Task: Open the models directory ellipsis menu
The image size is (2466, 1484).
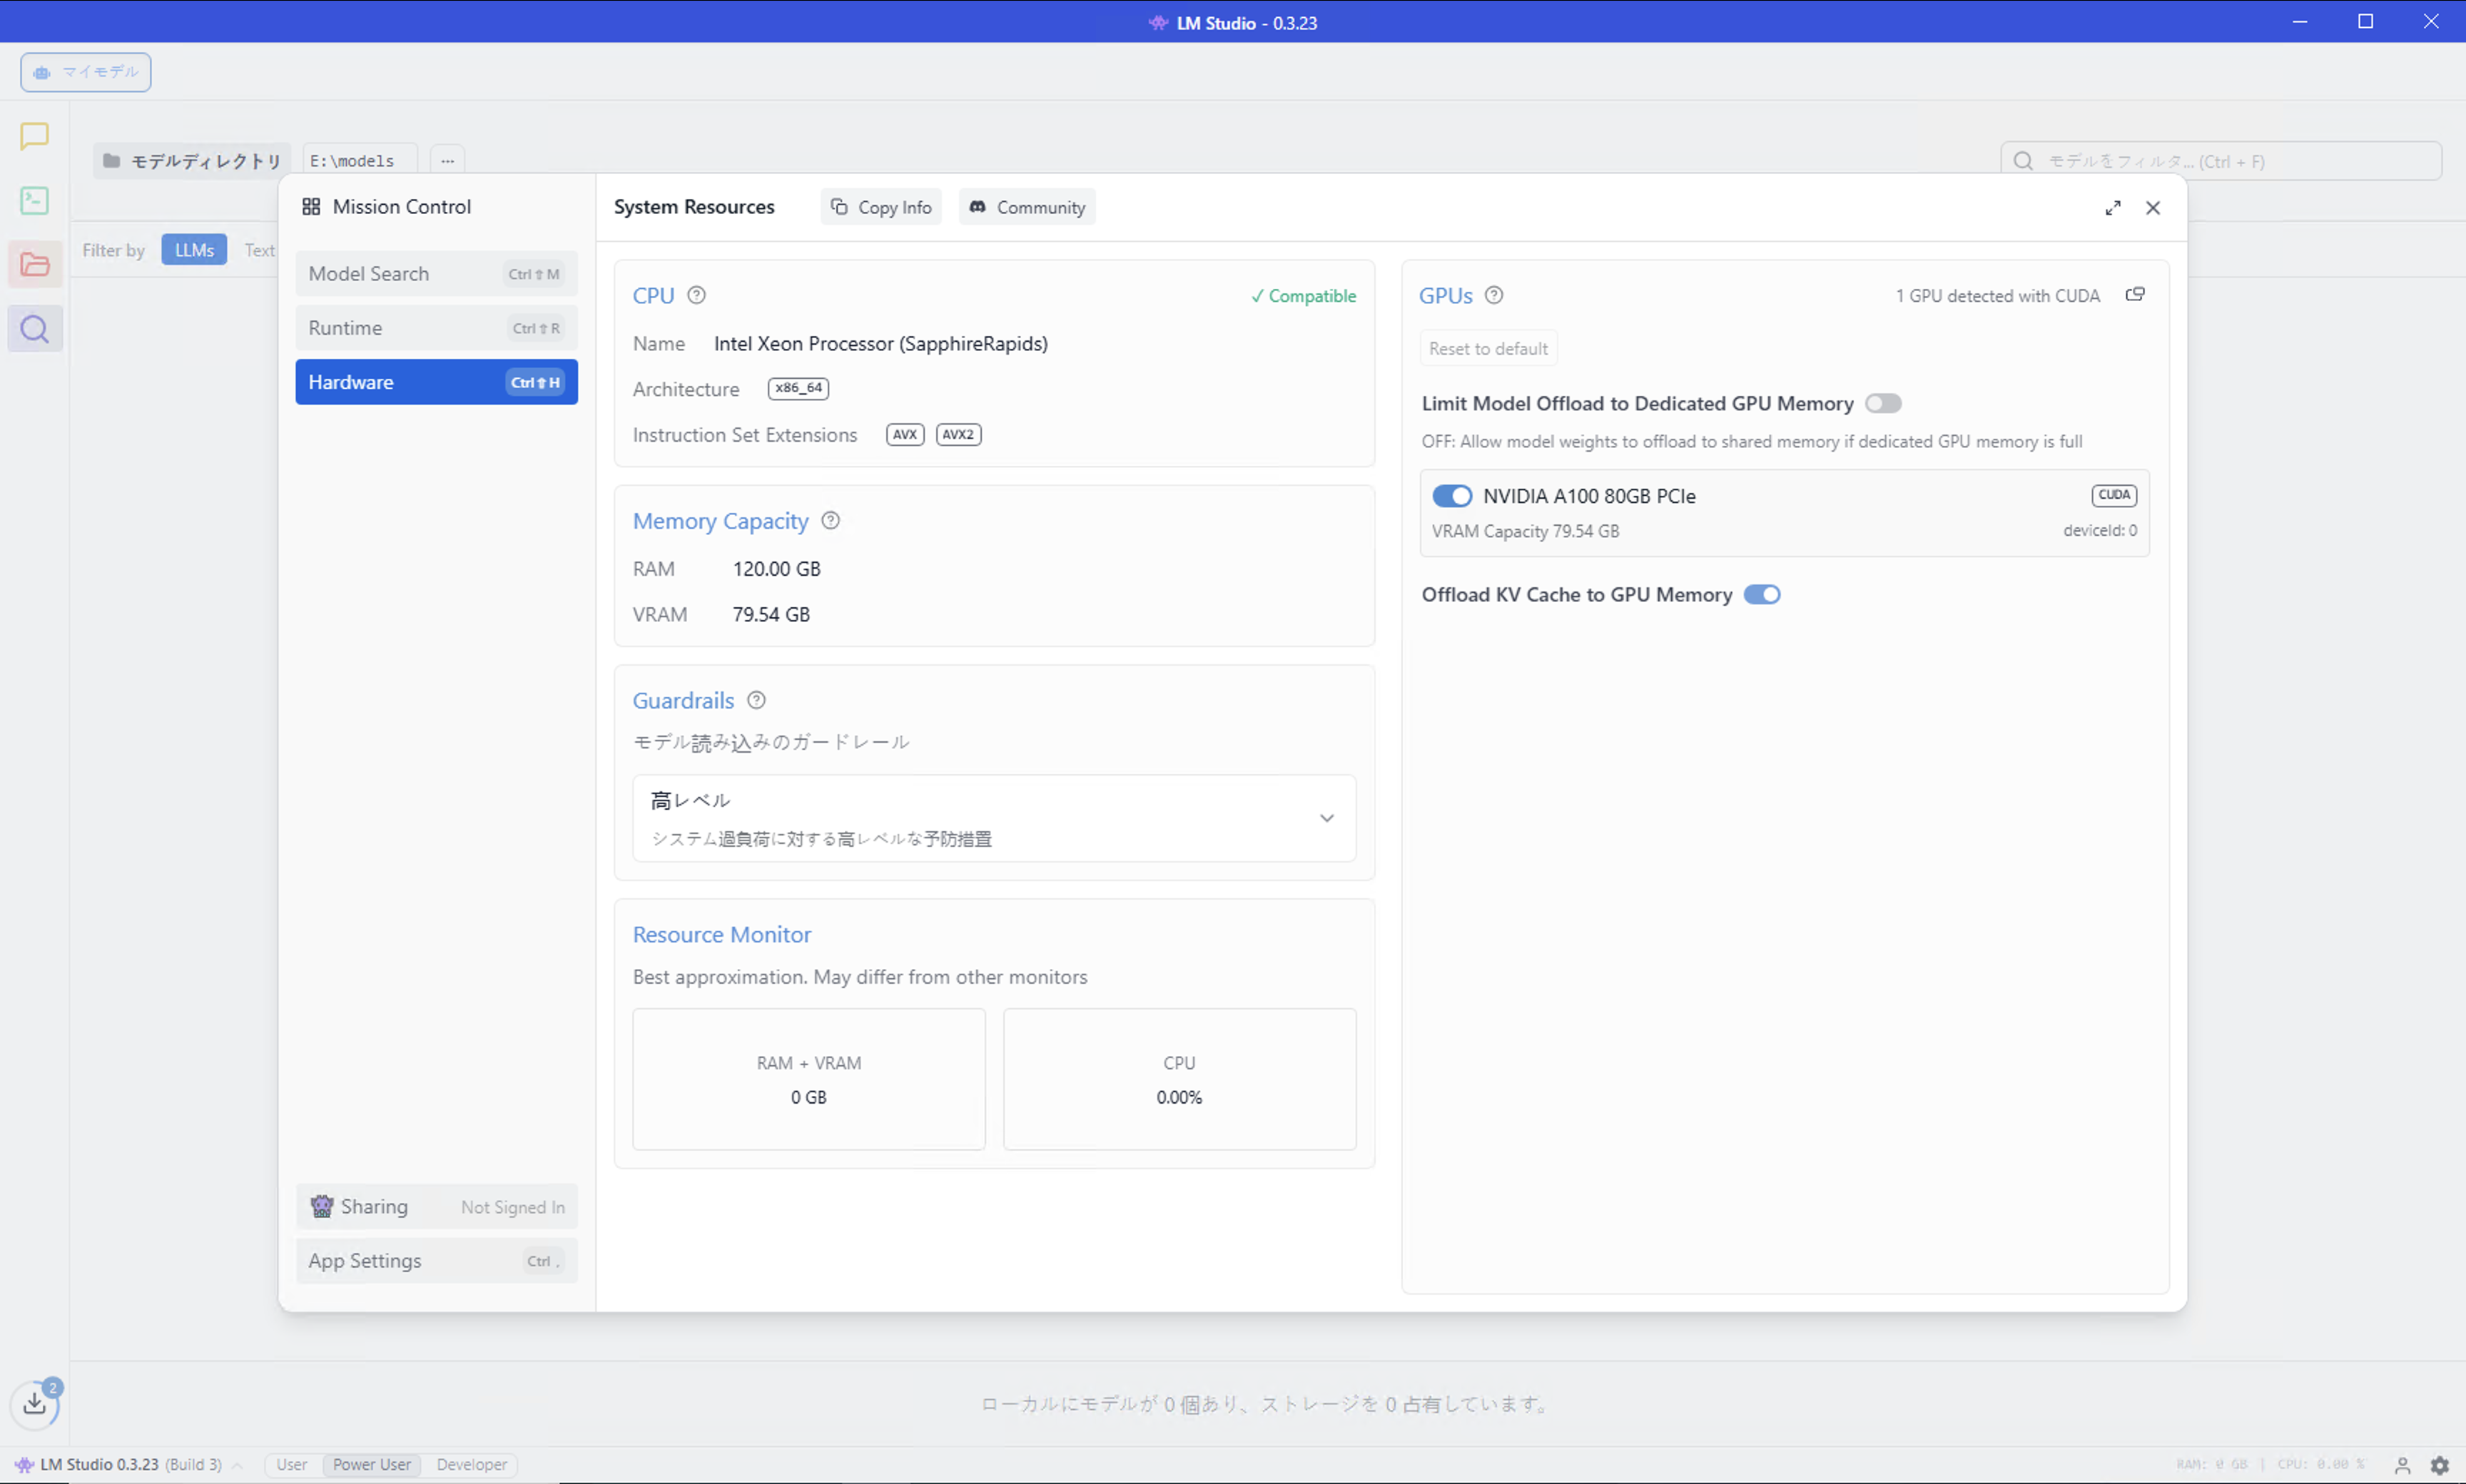Action: click(447, 161)
